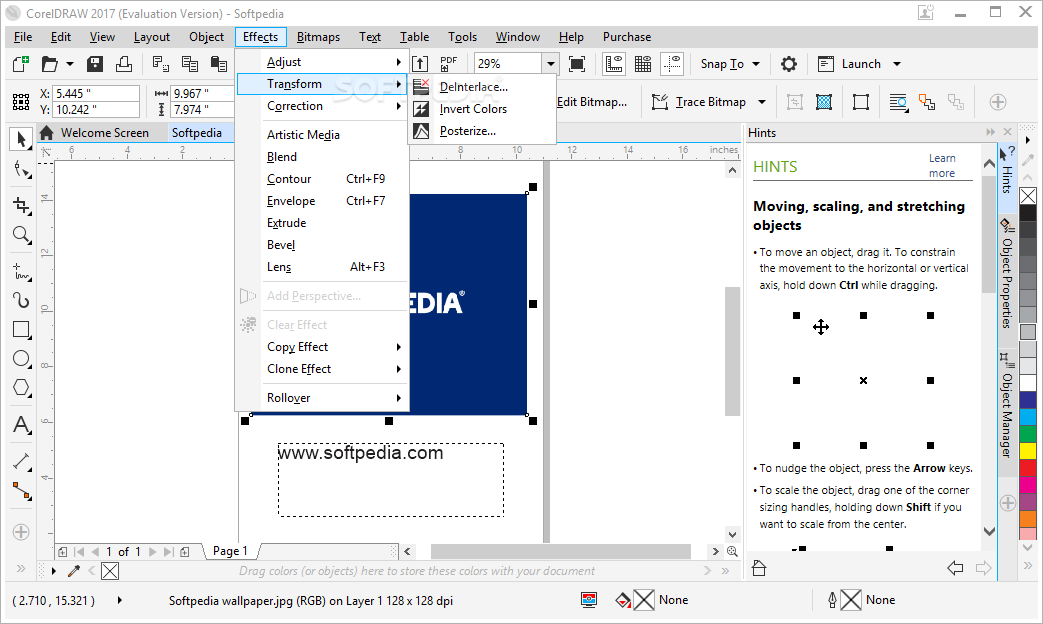Click the Paste icon in standard toolbar

point(219,64)
